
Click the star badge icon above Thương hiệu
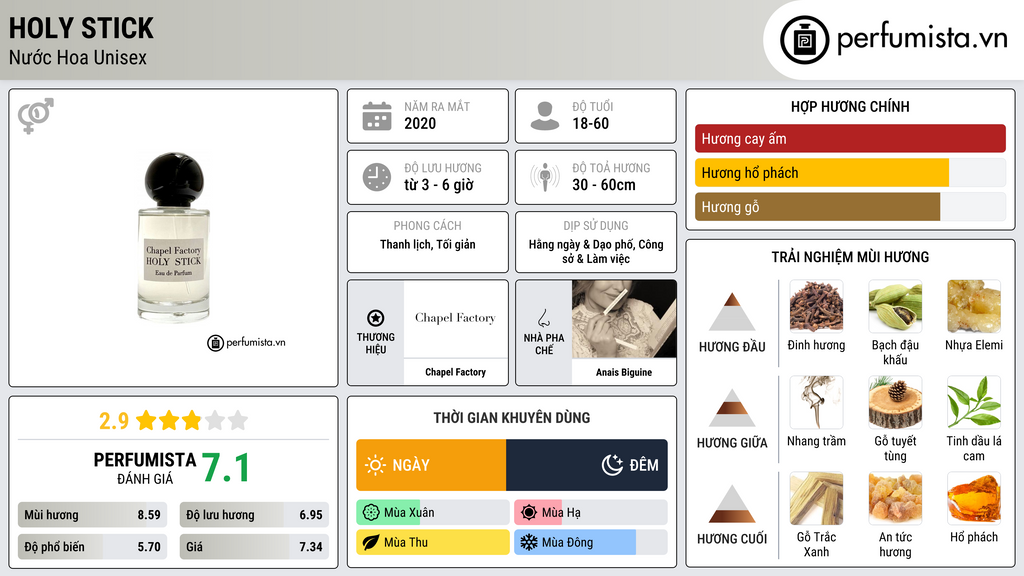click(376, 318)
